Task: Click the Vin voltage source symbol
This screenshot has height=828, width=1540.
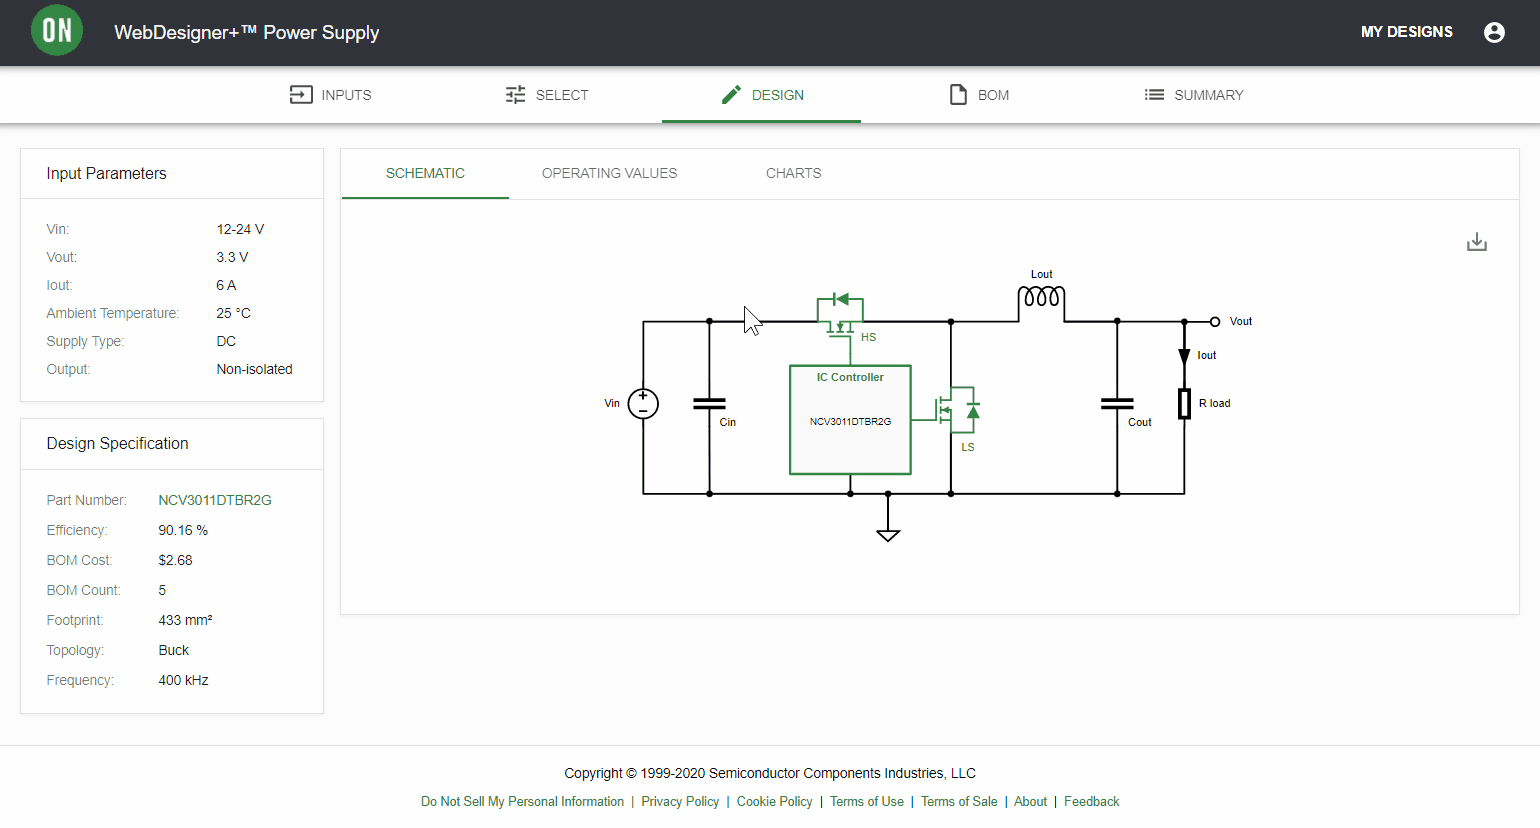Action: tap(643, 404)
